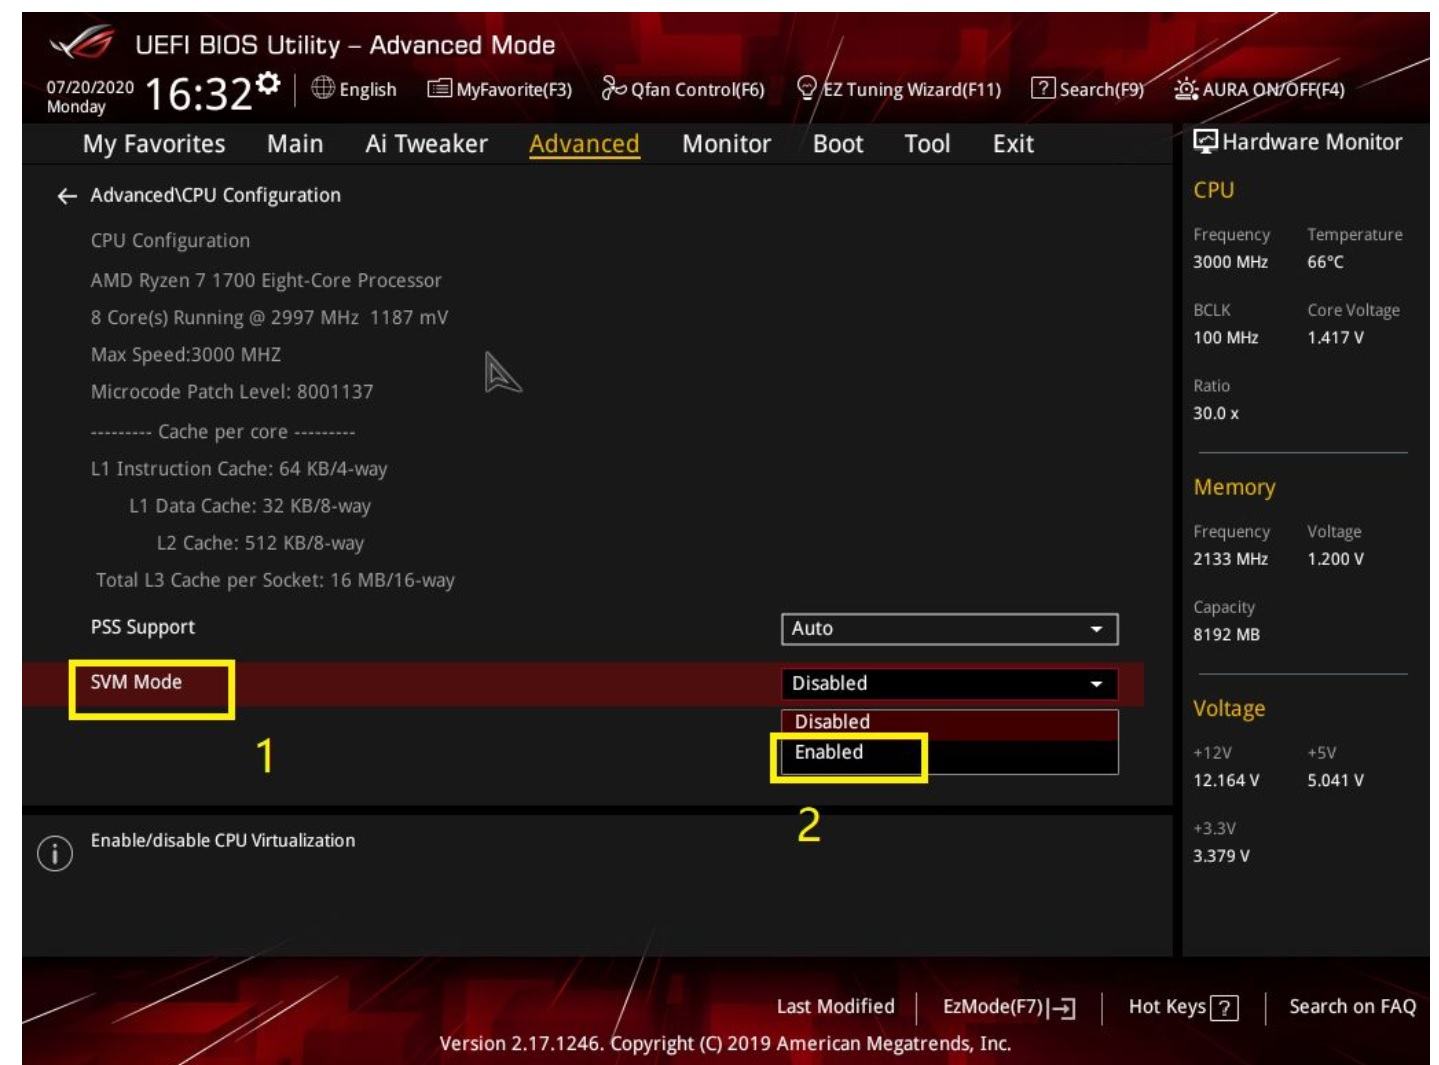The image size is (1439, 1065).
Task: Toggle AURA lighting icon
Action: click(x=1186, y=89)
